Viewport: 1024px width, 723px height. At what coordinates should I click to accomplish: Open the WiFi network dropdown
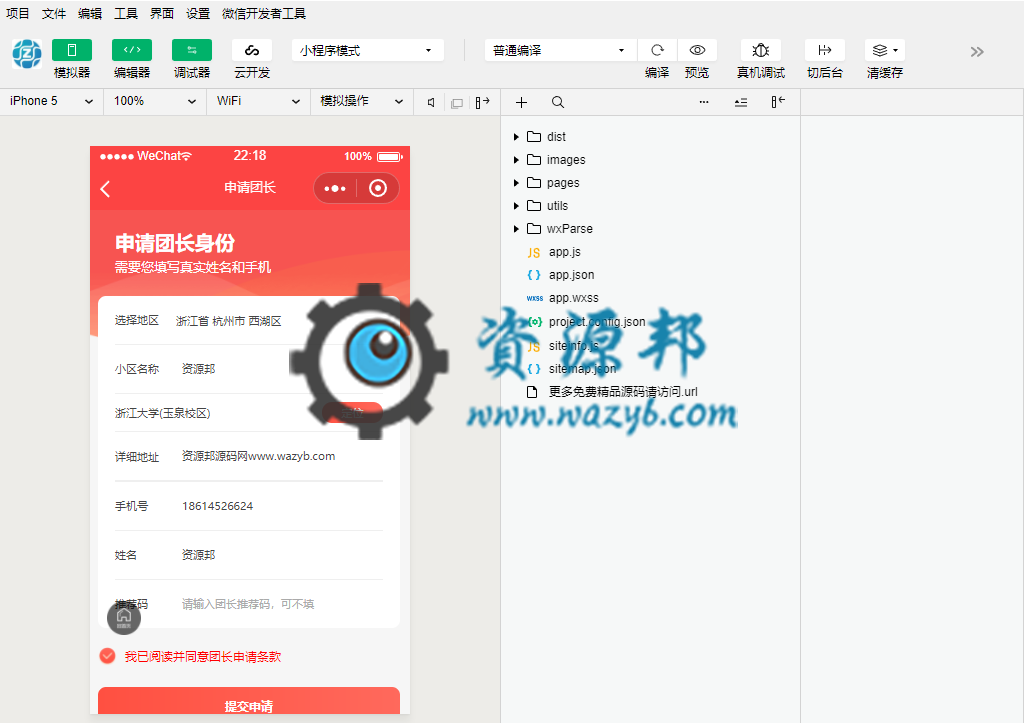[x=259, y=101]
